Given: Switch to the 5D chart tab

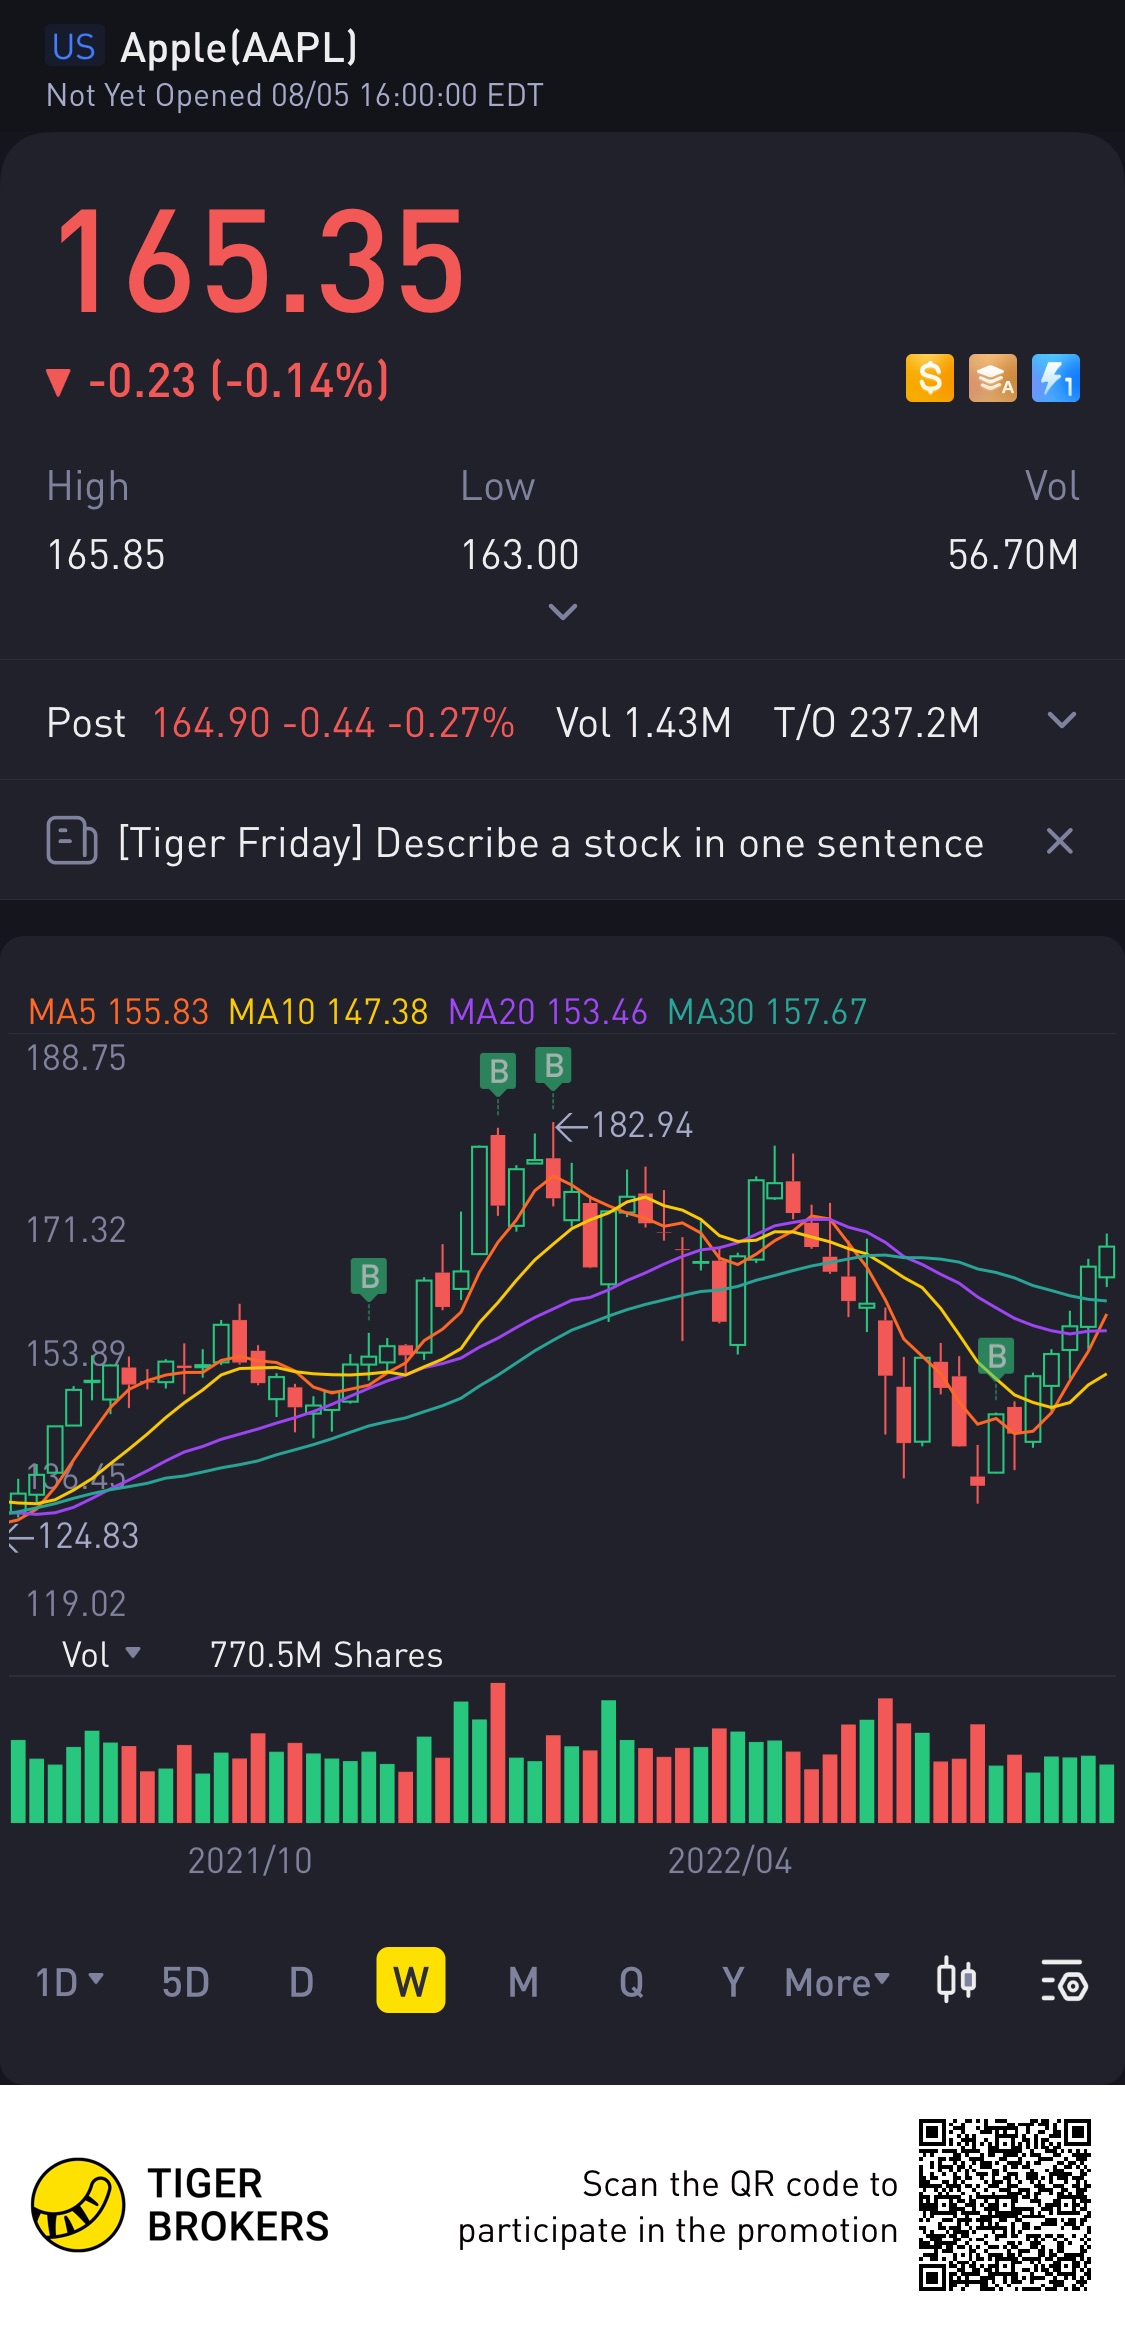Looking at the screenshot, I should point(186,1982).
